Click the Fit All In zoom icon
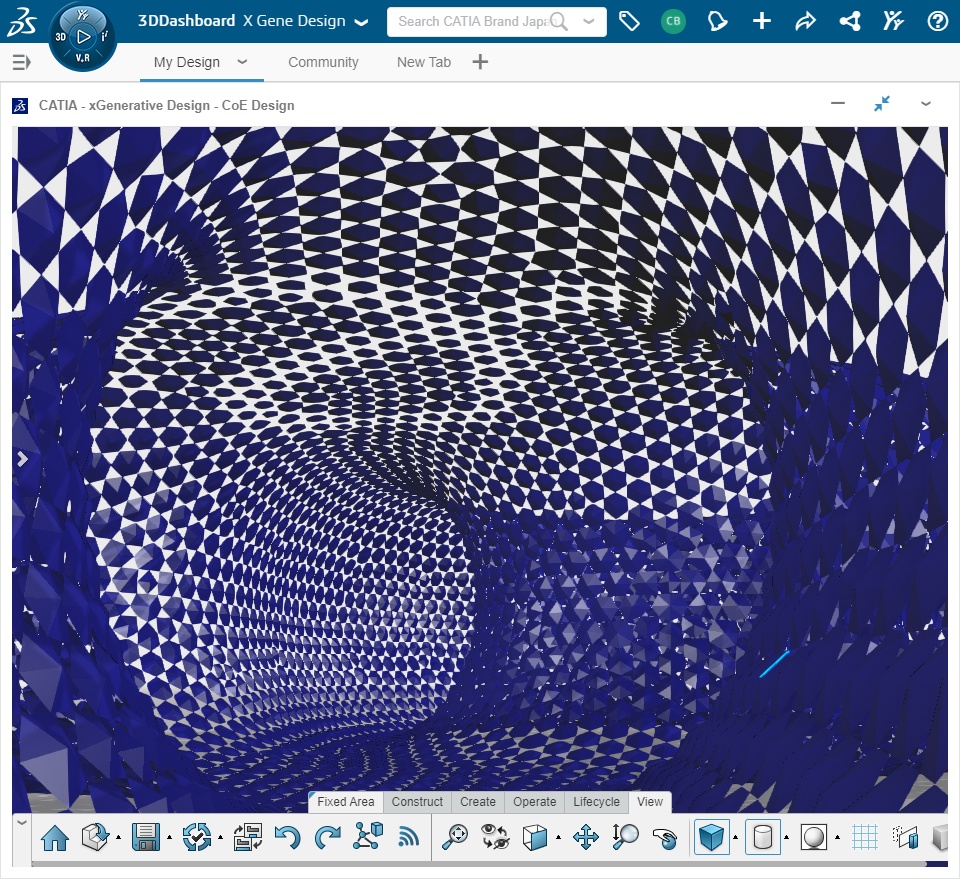Image resolution: width=960 pixels, height=879 pixels. coord(455,837)
